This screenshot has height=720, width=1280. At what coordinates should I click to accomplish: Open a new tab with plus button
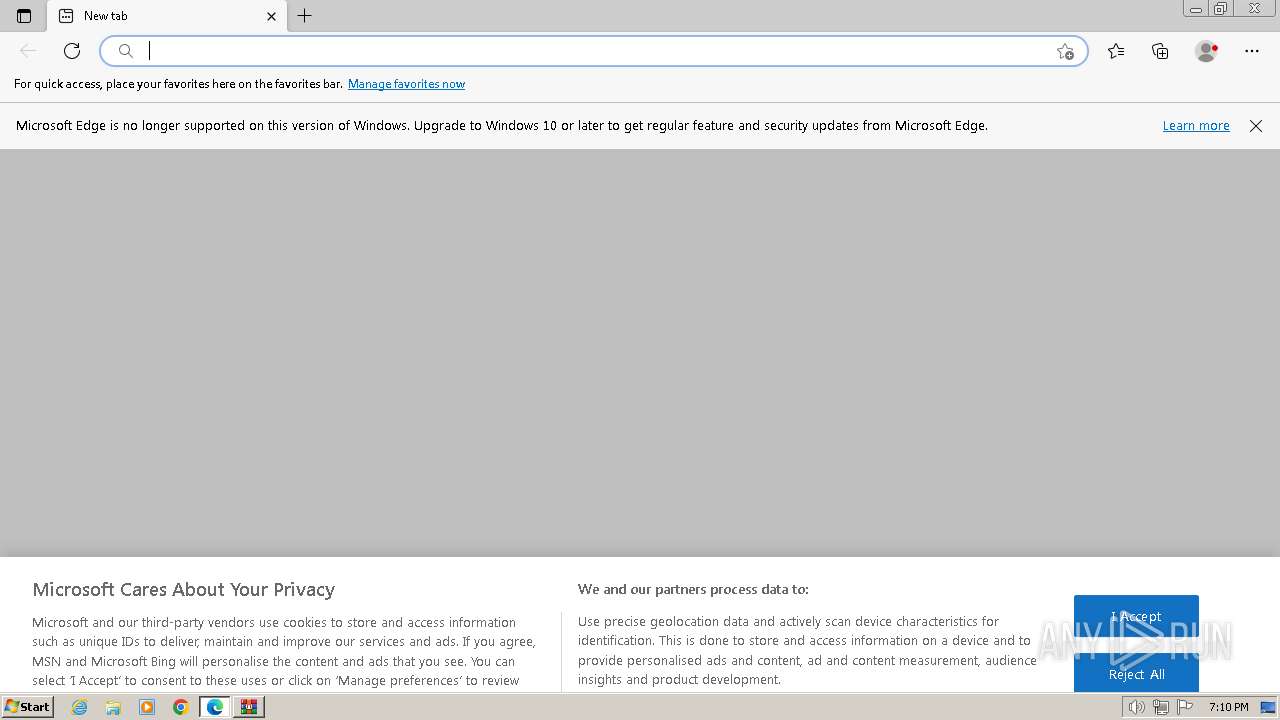pos(305,16)
